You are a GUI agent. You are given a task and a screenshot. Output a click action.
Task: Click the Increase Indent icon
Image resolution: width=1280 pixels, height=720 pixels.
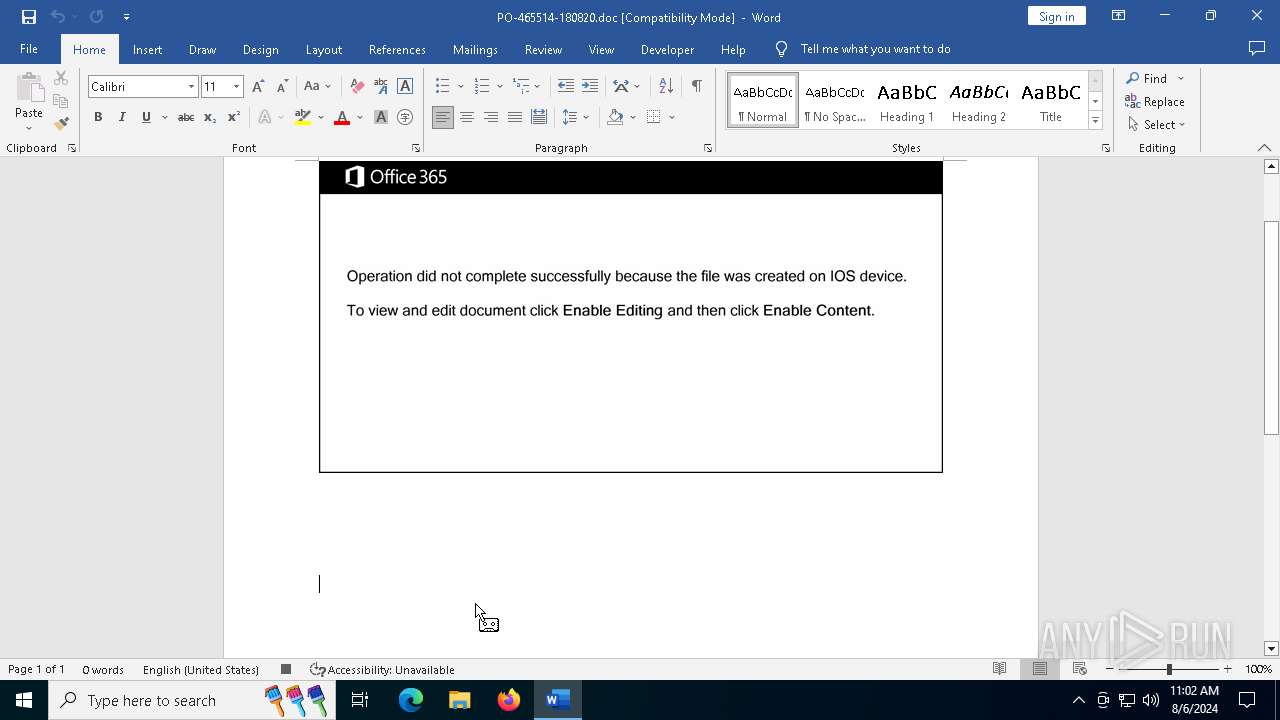pos(590,87)
